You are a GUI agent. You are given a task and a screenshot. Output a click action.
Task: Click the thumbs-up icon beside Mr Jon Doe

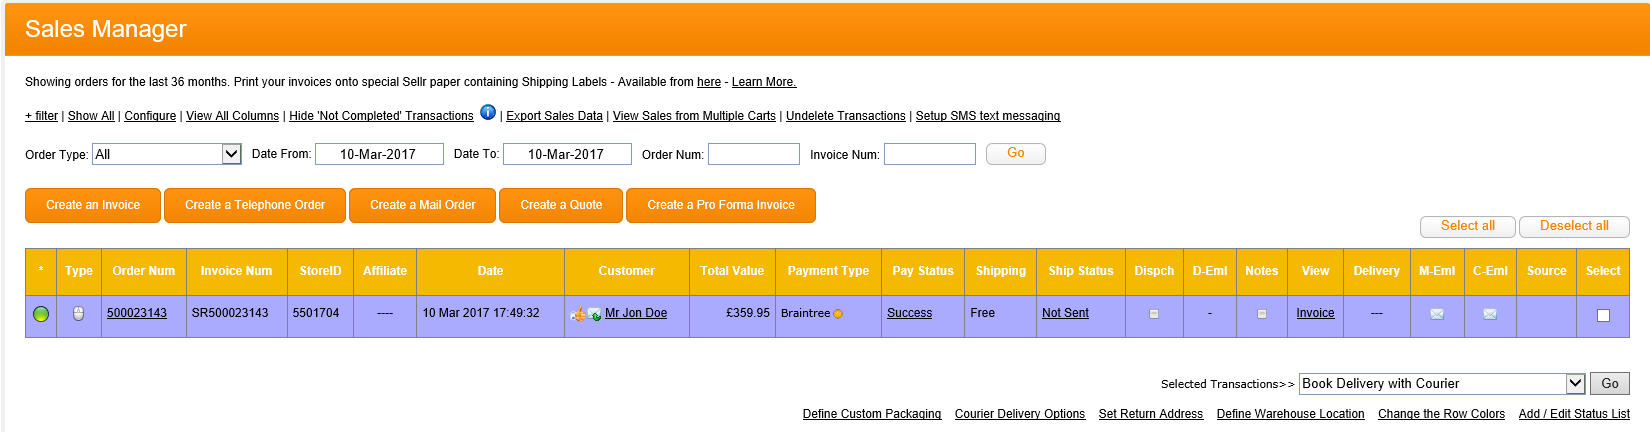click(578, 314)
